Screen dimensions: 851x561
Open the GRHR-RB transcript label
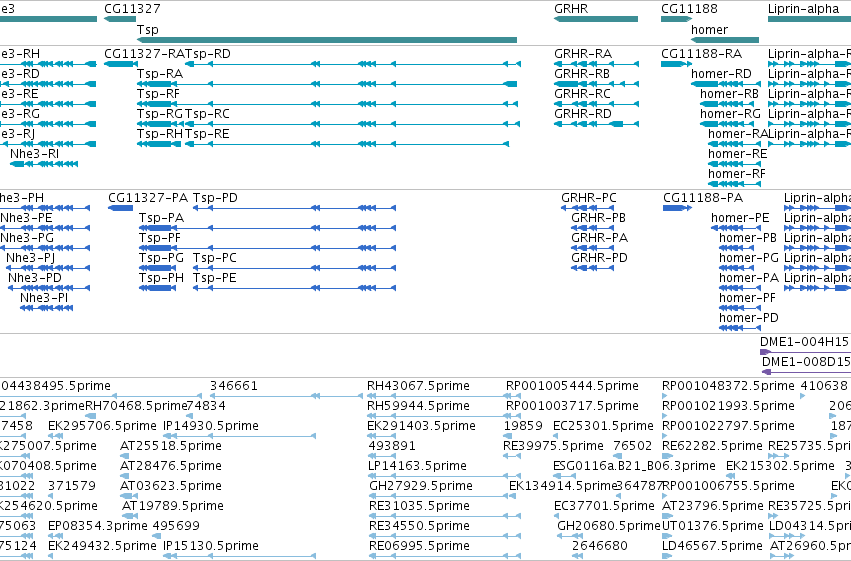[582, 74]
